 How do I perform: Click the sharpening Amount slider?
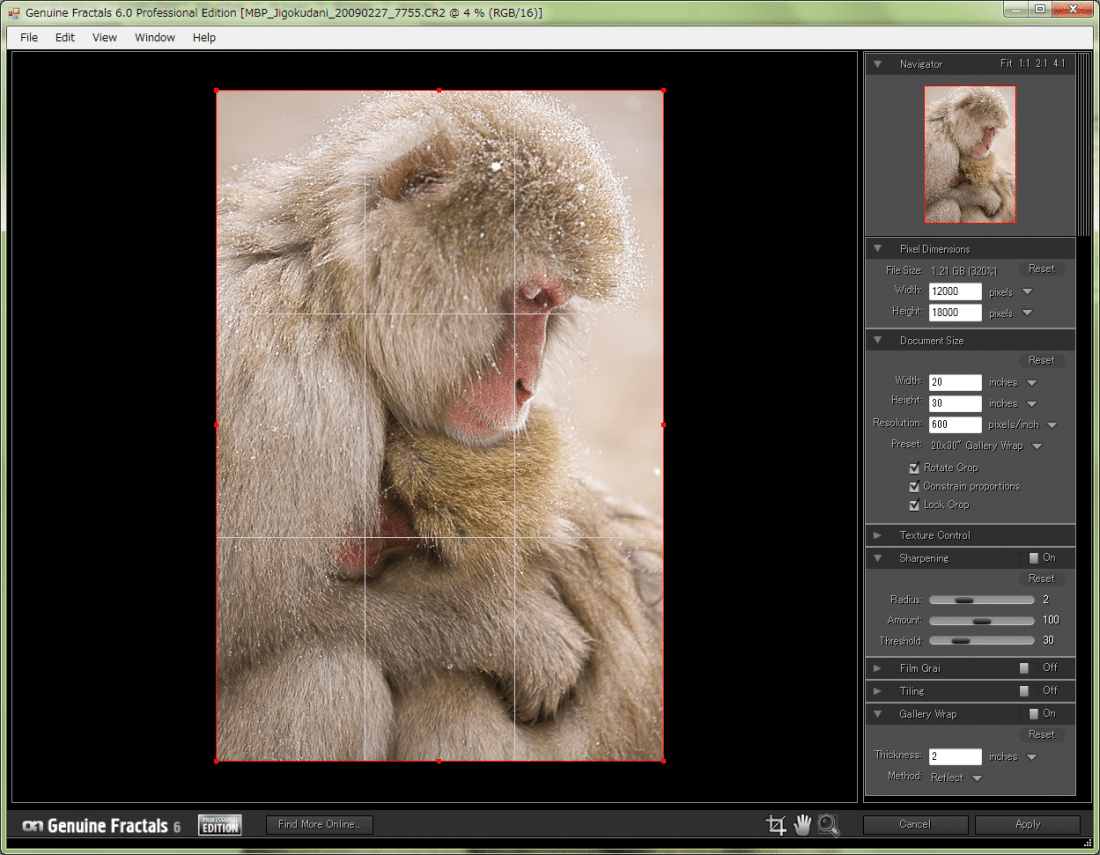point(981,620)
